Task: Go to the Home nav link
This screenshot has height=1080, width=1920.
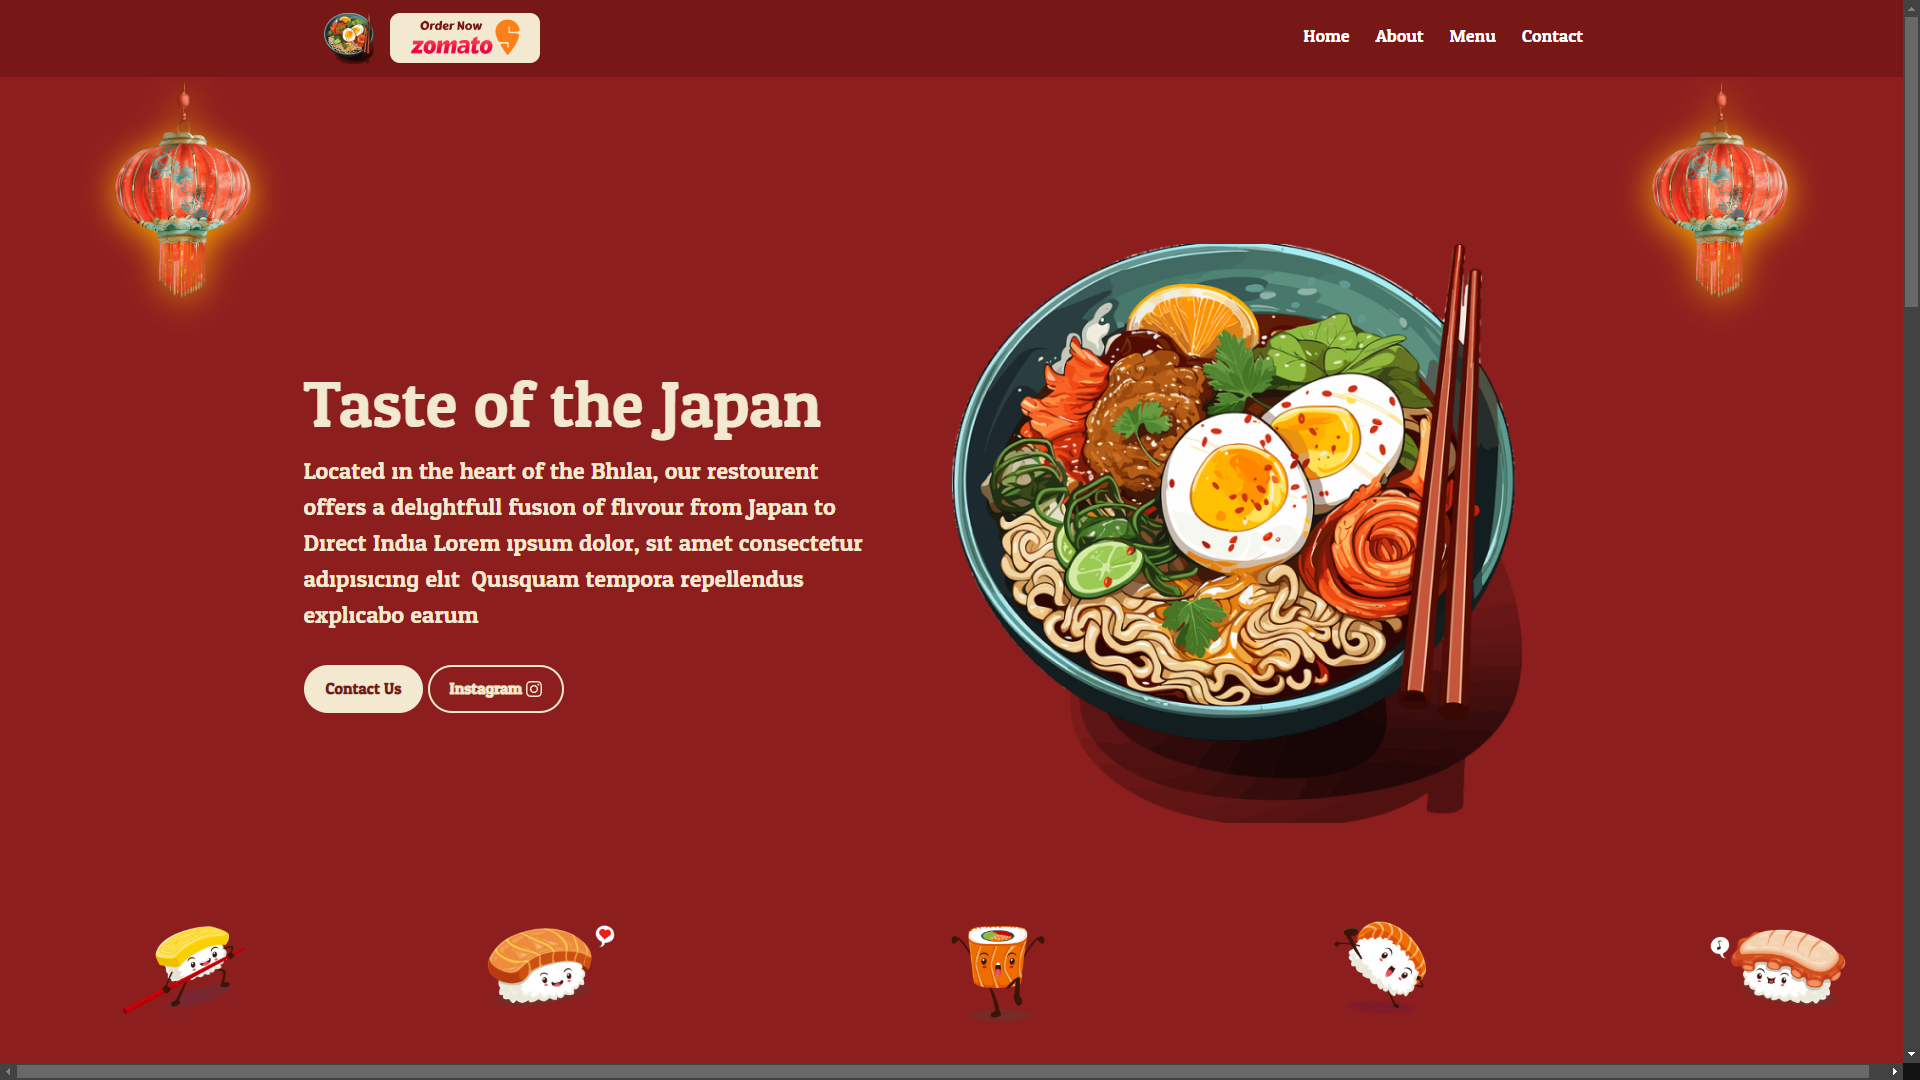Action: pyautogui.click(x=1326, y=36)
